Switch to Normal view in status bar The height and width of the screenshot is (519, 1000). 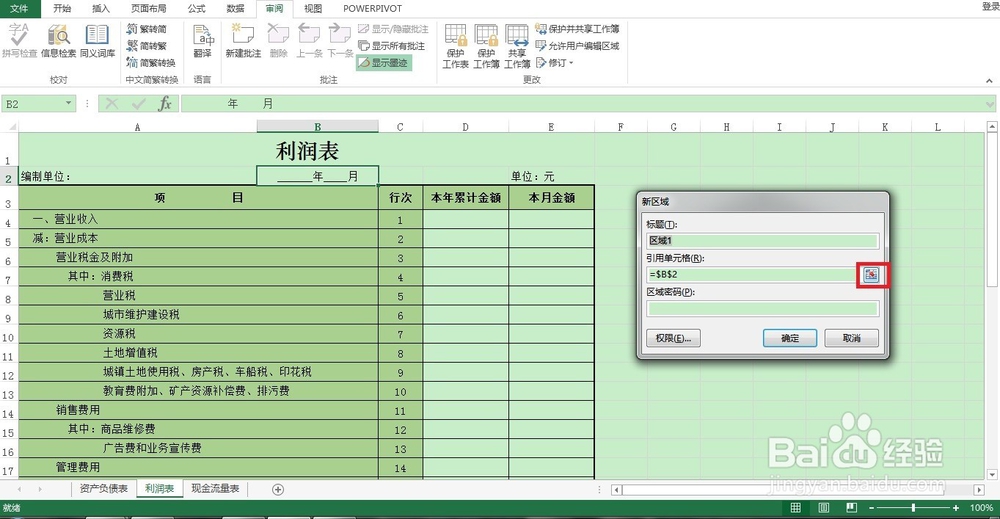tap(795, 508)
